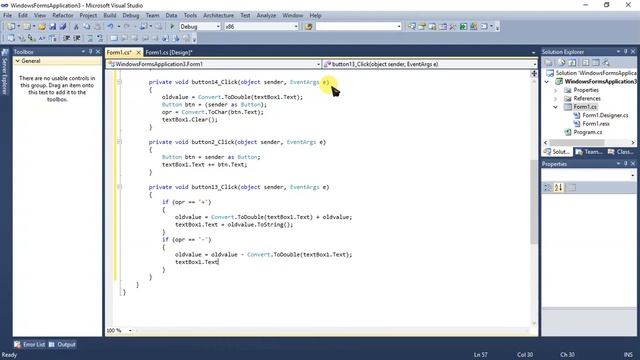Click View Code icon in Solution Explorer
Screen dimensions: 640x360
(585, 62)
